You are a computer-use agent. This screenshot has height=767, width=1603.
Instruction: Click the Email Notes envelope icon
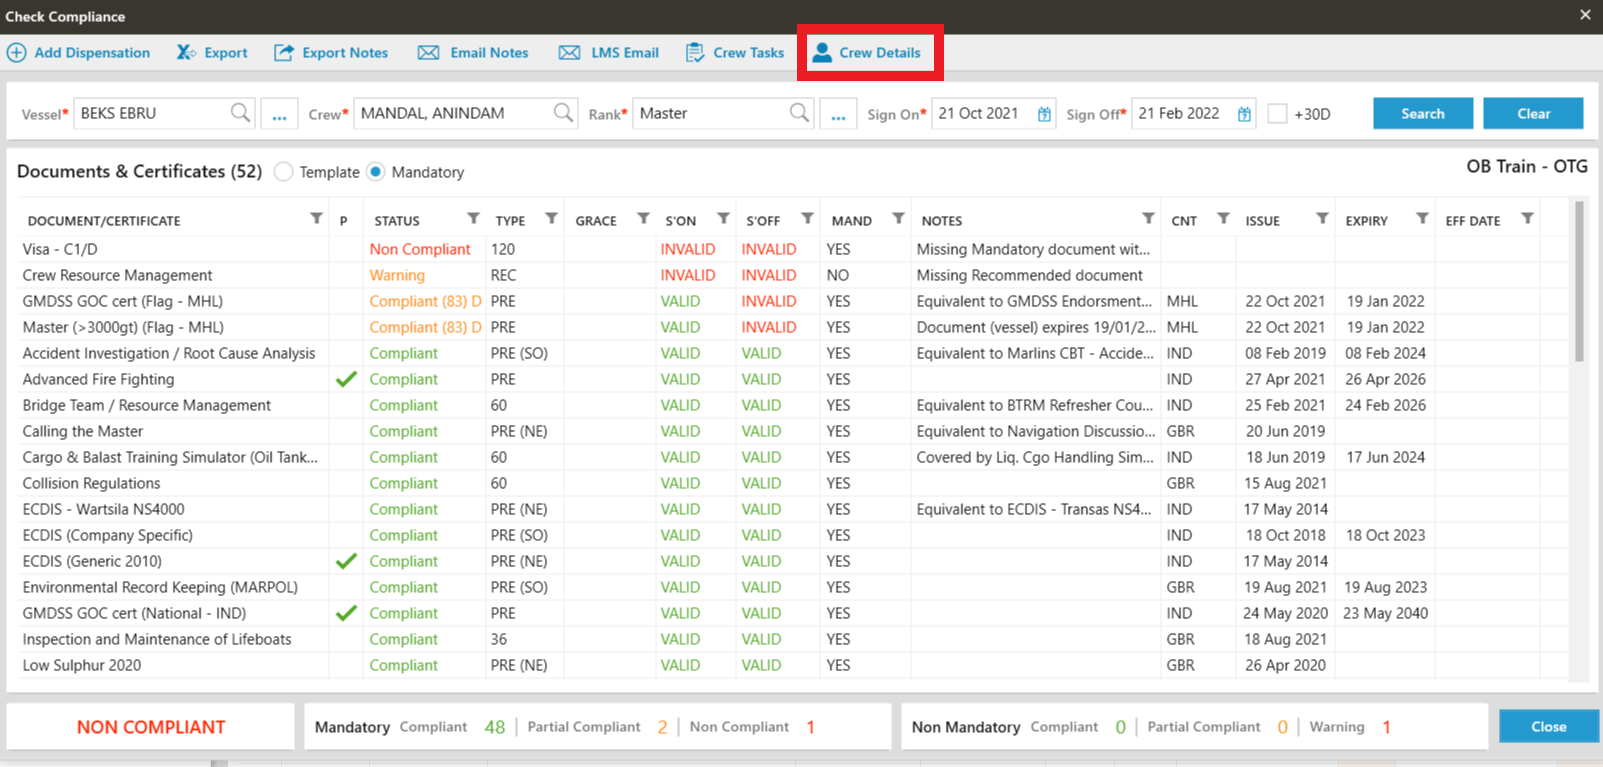click(x=428, y=53)
